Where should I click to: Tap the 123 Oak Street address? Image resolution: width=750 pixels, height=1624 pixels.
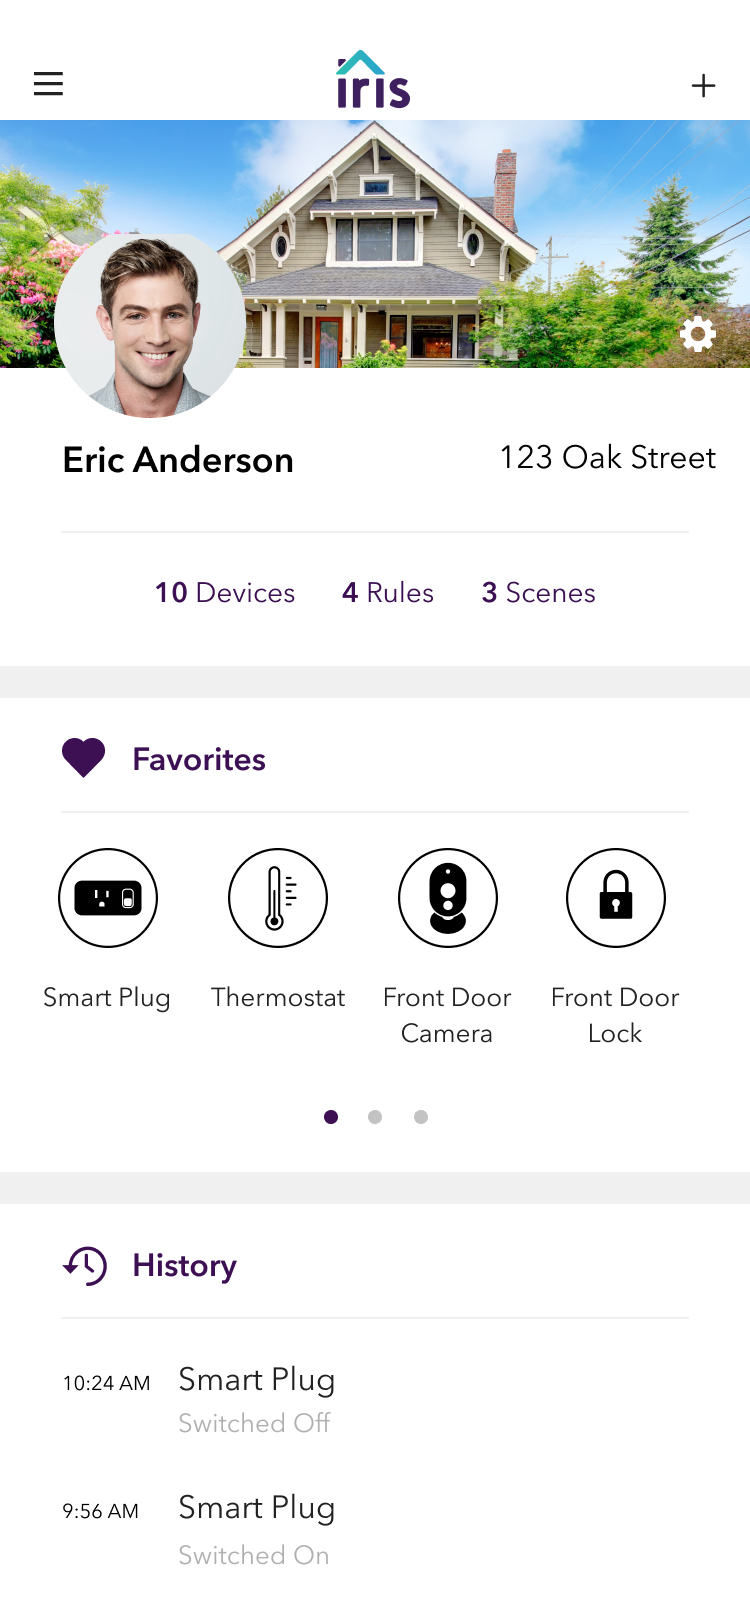tap(608, 458)
